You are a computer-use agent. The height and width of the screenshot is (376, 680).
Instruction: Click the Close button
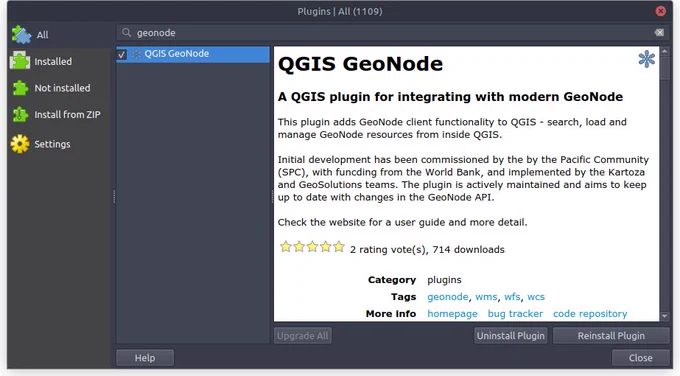(641, 358)
